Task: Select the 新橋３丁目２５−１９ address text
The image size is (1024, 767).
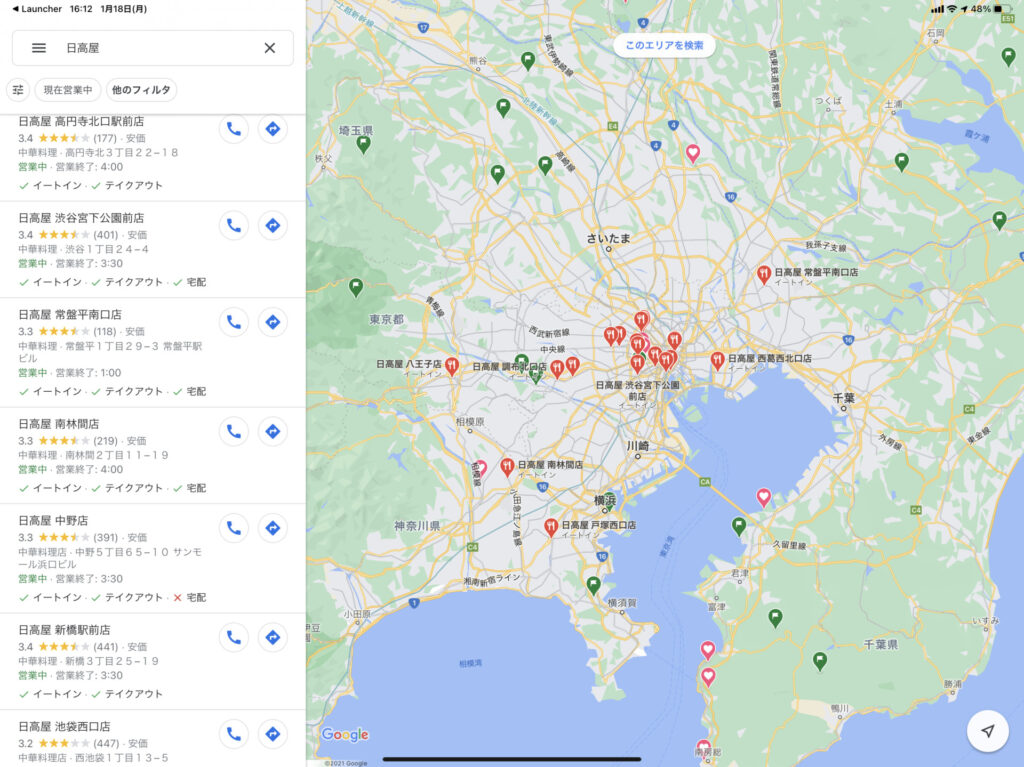Action: (x=112, y=661)
